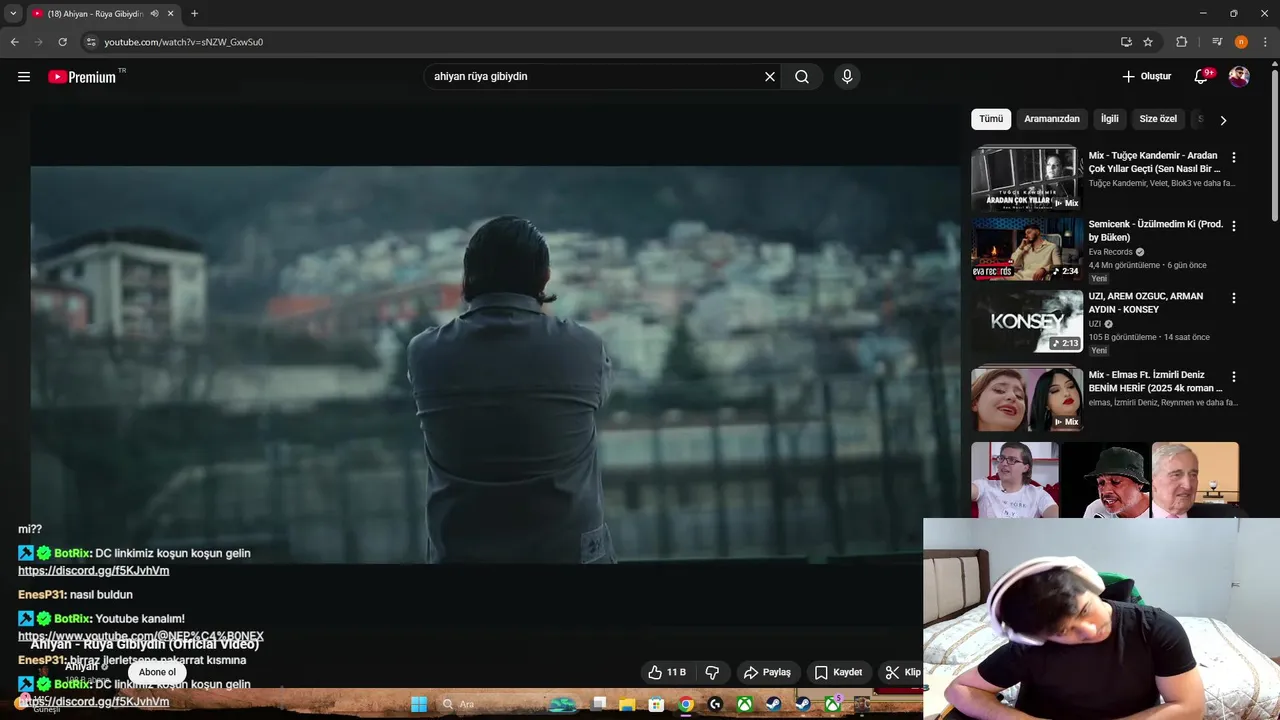Open a new Chrome tab
The image size is (1280, 720).
194,14
